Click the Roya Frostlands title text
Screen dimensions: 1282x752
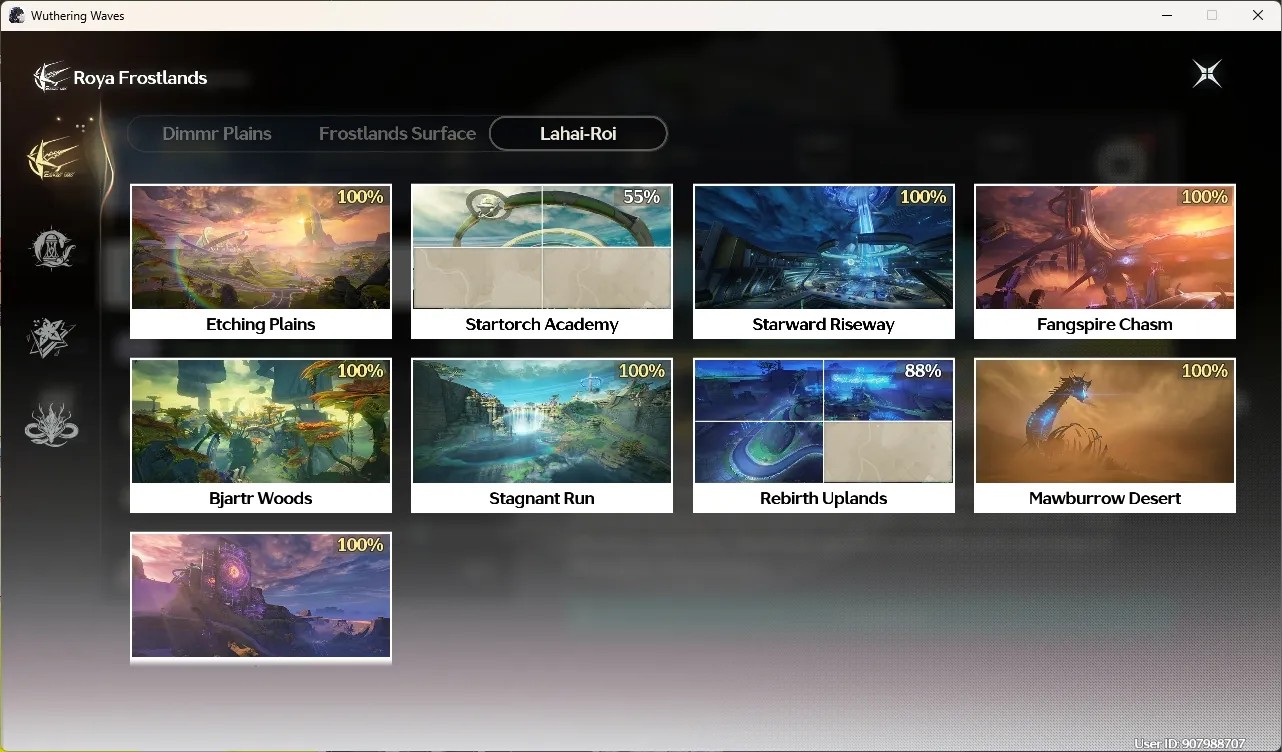click(x=140, y=78)
